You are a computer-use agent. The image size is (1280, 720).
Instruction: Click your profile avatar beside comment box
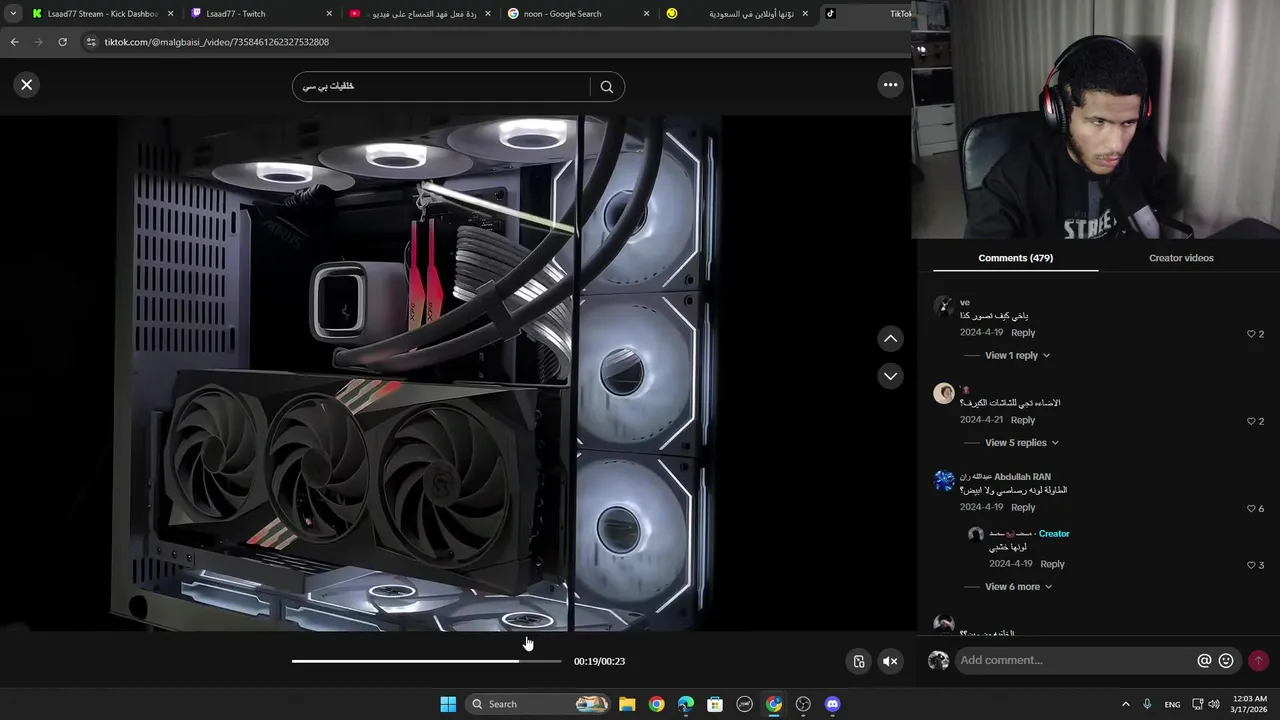coord(938,661)
